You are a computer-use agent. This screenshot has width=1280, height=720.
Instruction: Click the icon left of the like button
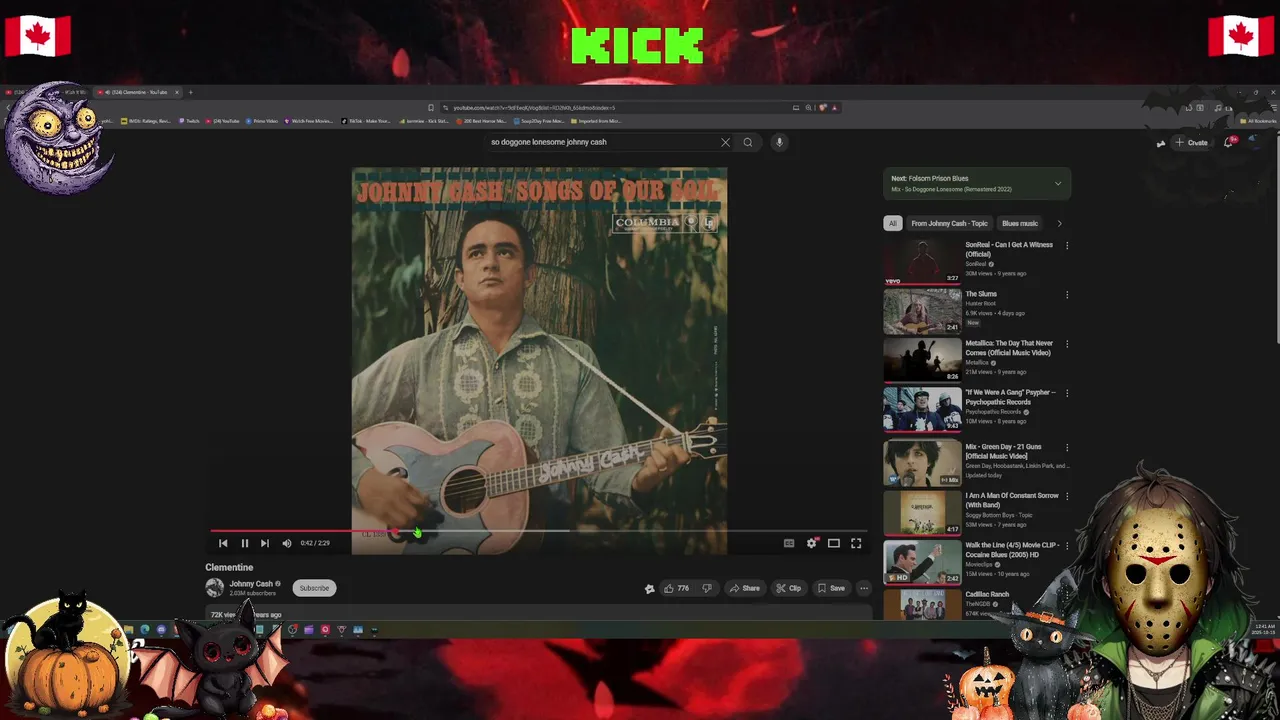[x=649, y=589]
